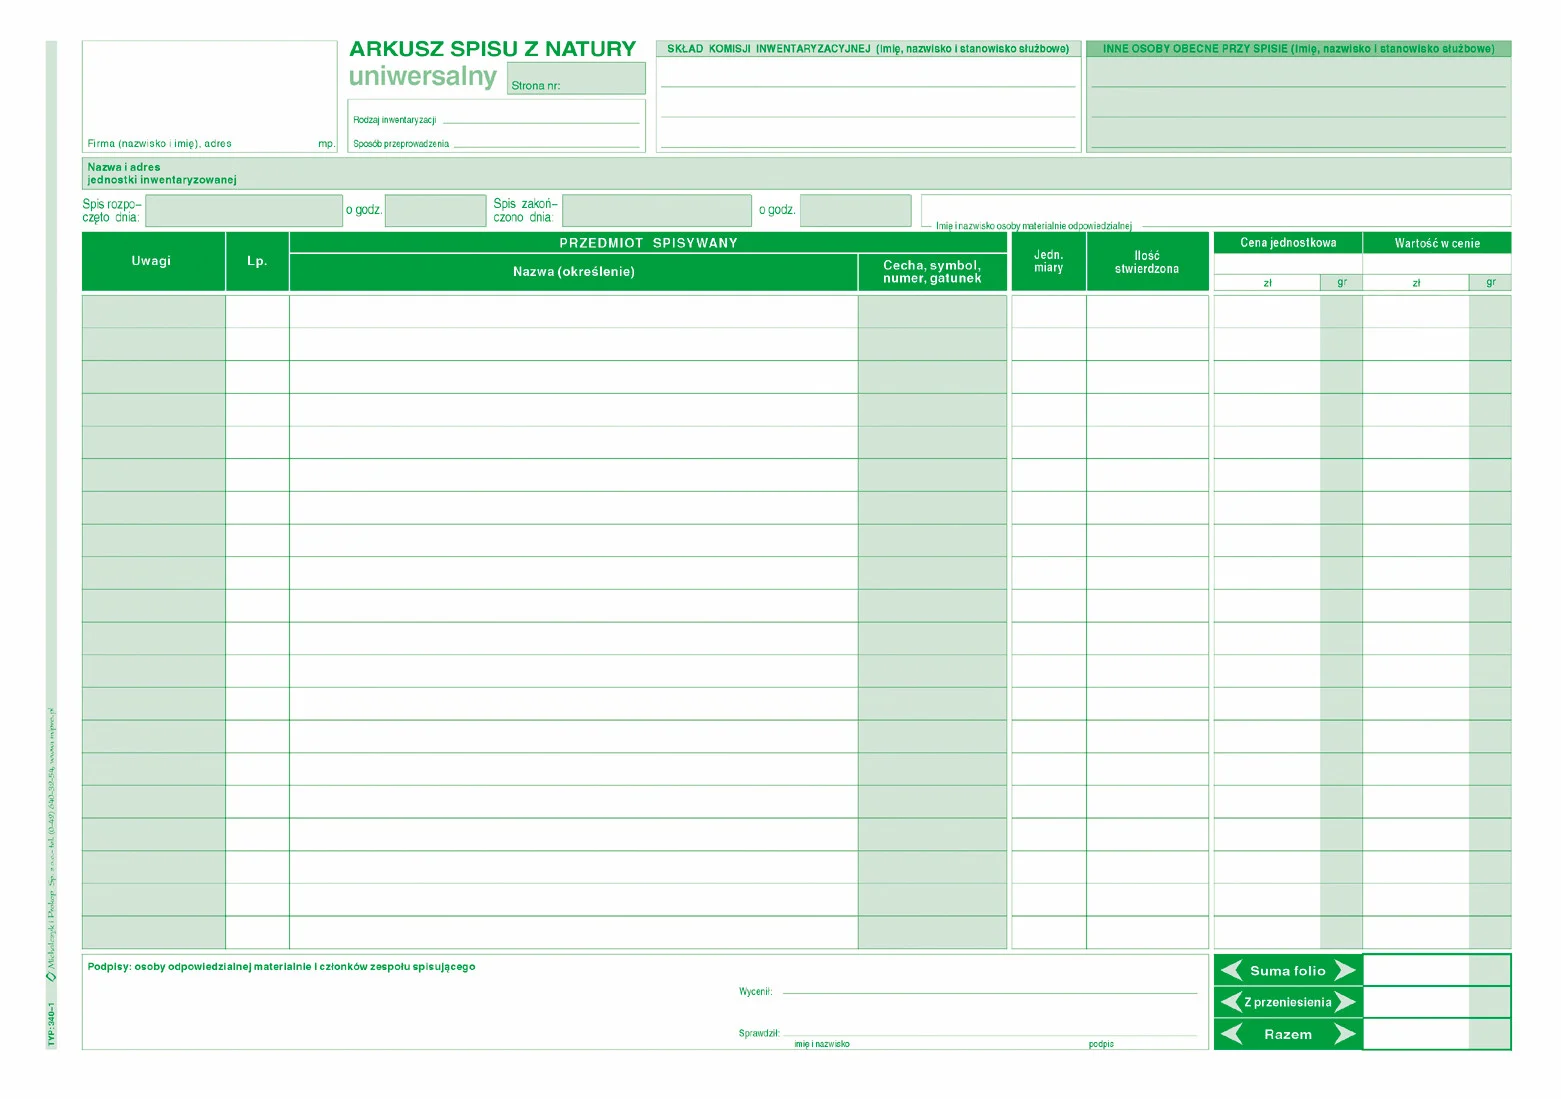Click the o godz. field after end date
1561x1099 pixels.
855,211
